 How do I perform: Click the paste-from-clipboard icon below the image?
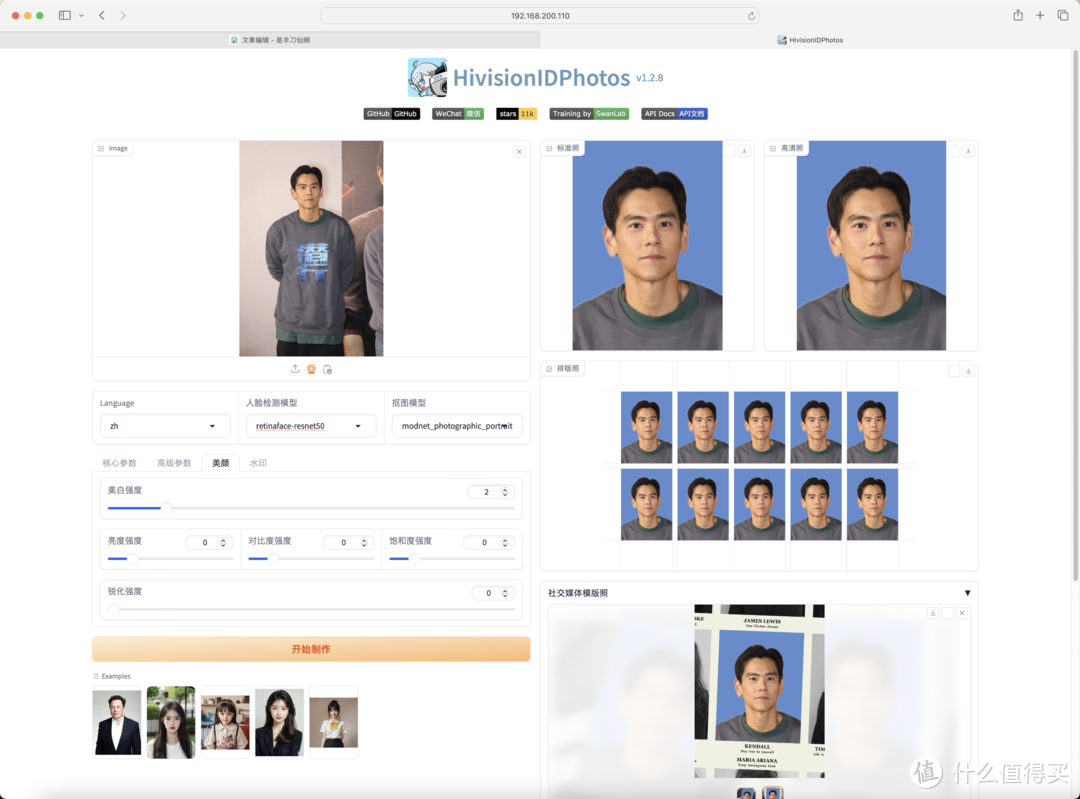[327, 369]
